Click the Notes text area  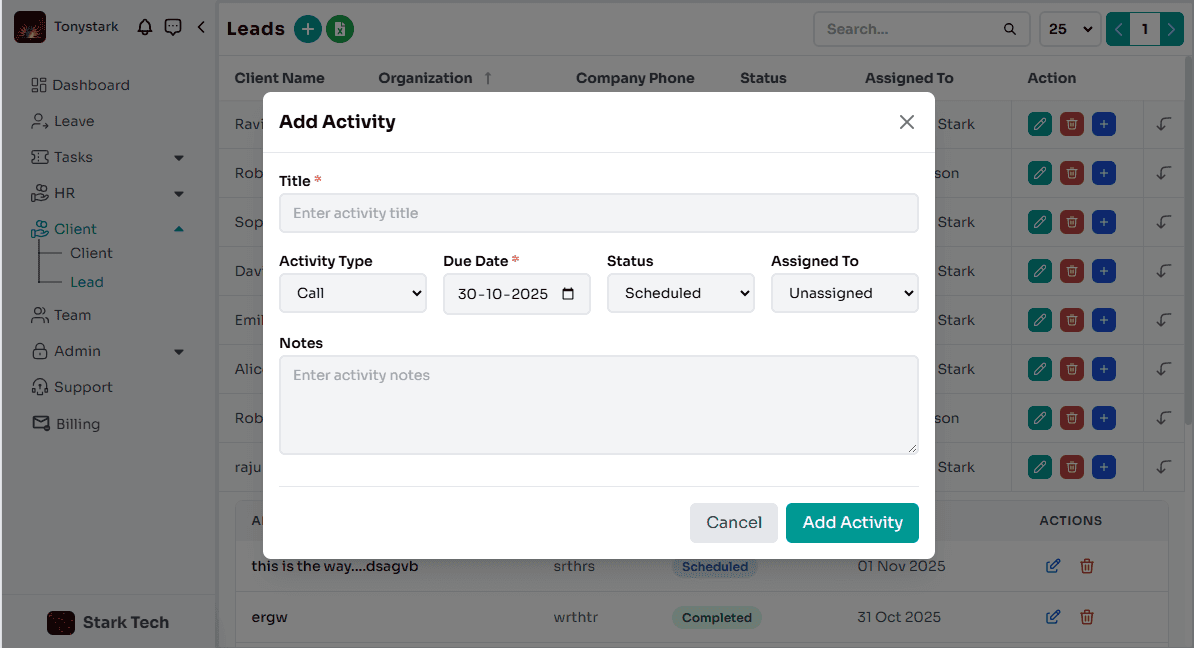[598, 405]
